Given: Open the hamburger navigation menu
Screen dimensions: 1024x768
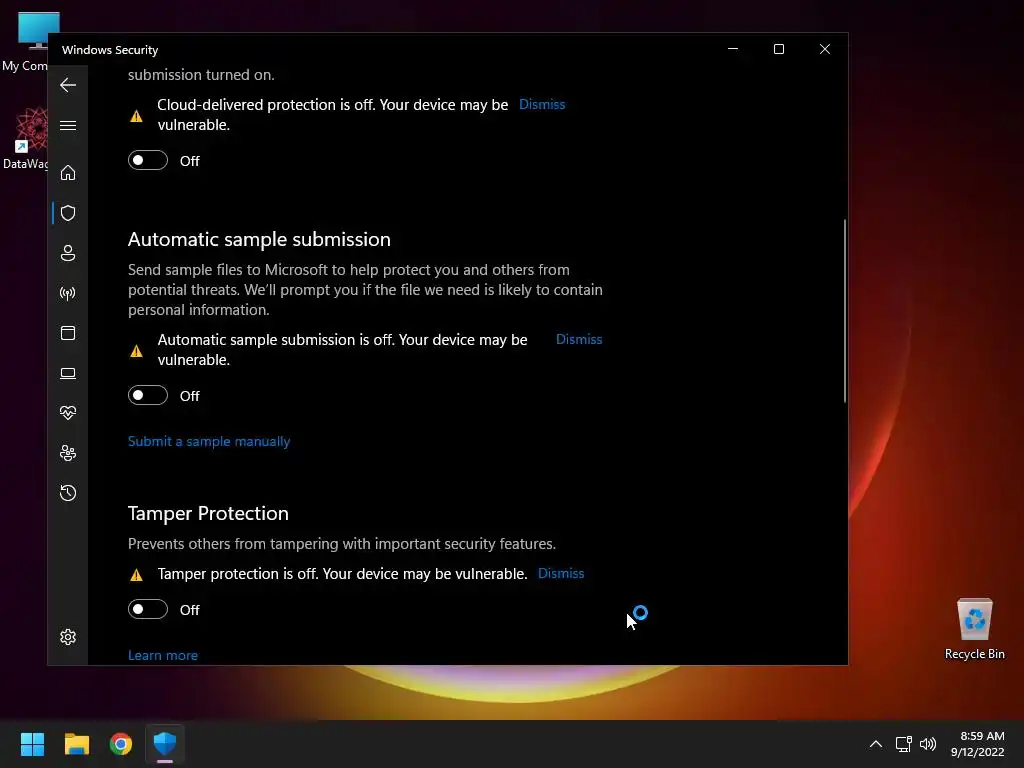Looking at the screenshot, I should [68, 125].
